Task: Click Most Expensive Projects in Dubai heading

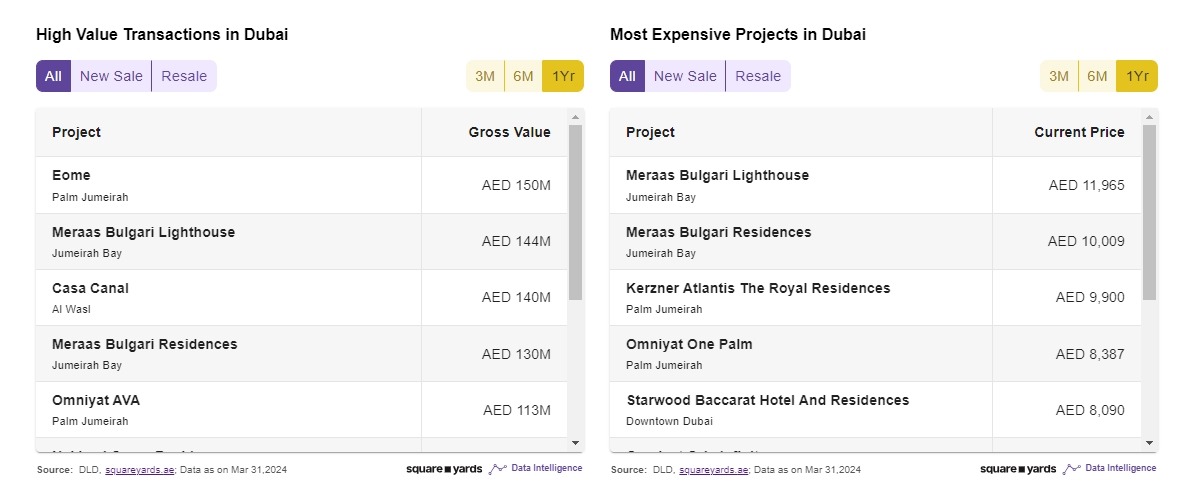Action: tap(738, 34)
